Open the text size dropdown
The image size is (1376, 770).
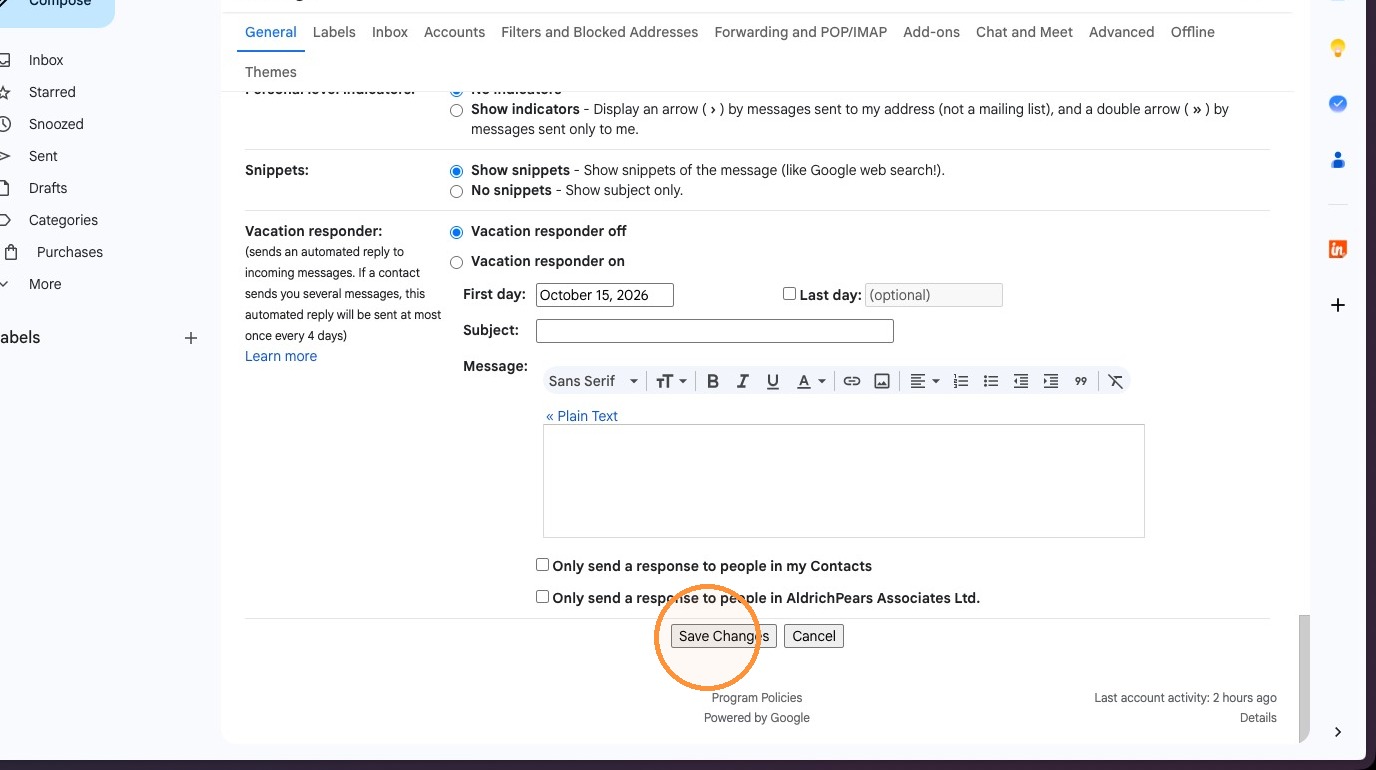click(671, 381)
